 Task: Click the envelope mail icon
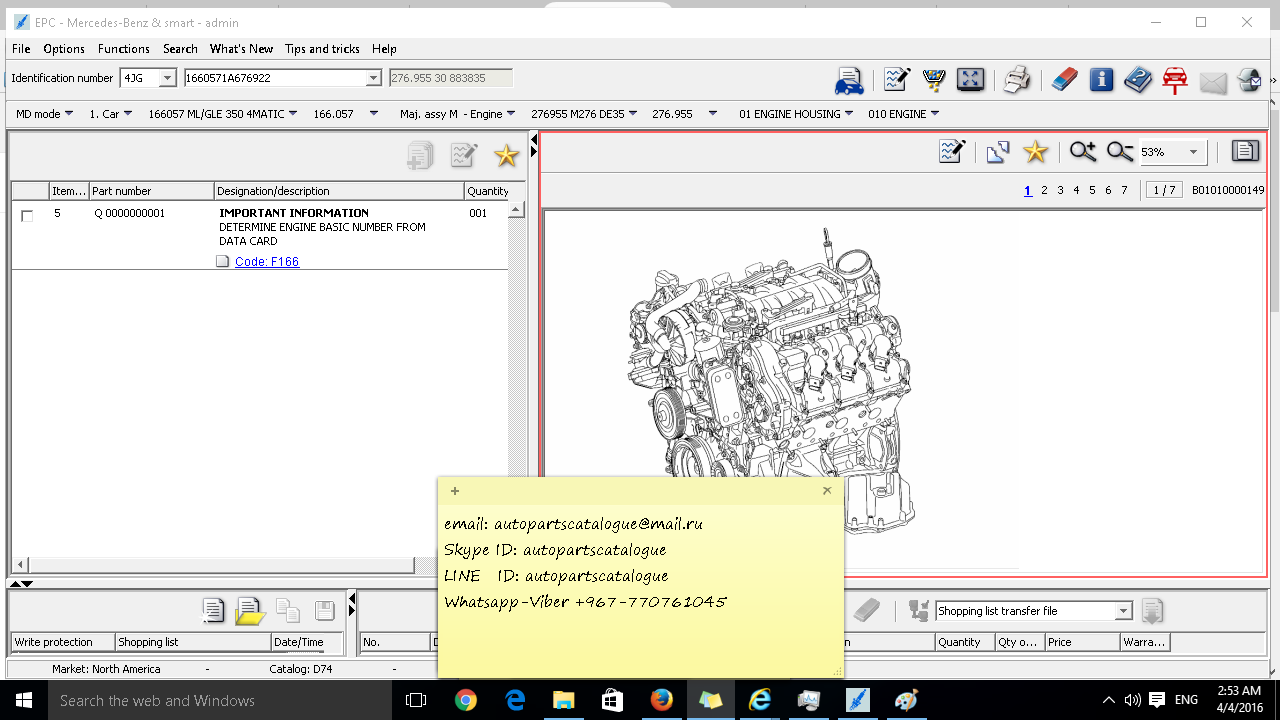(1213, 82)
